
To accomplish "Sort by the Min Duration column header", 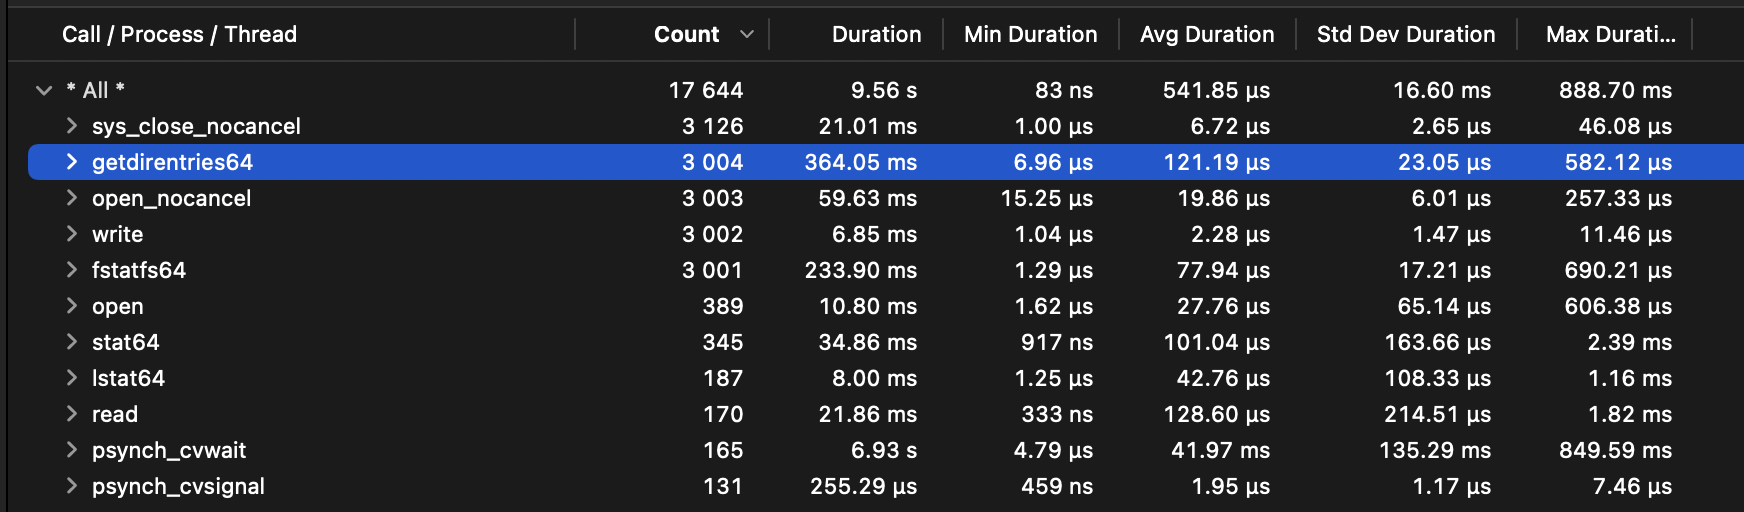I will pyautogui.click(x=1030, y=34).
